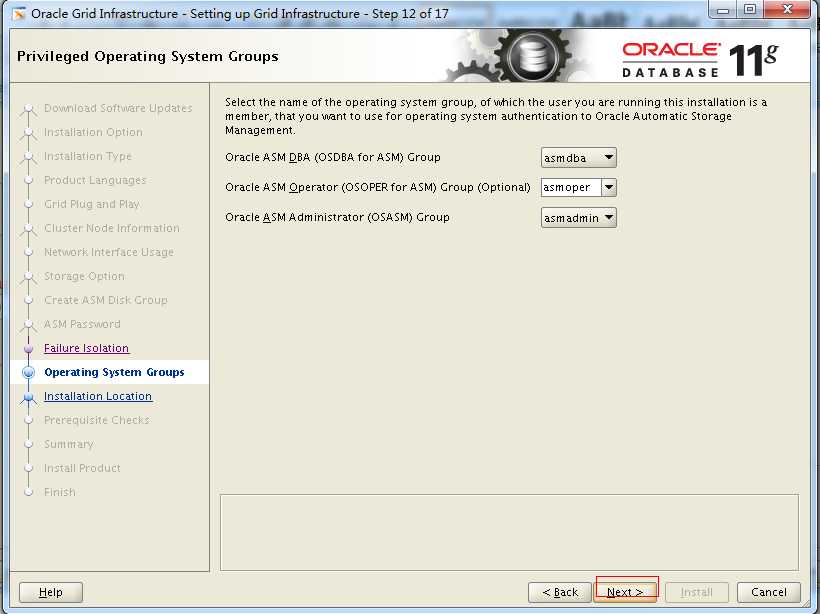Click Cluster Node Information step
Image resolution: width=820 pixels, height=614 pixels.
(x=111, y=229)
